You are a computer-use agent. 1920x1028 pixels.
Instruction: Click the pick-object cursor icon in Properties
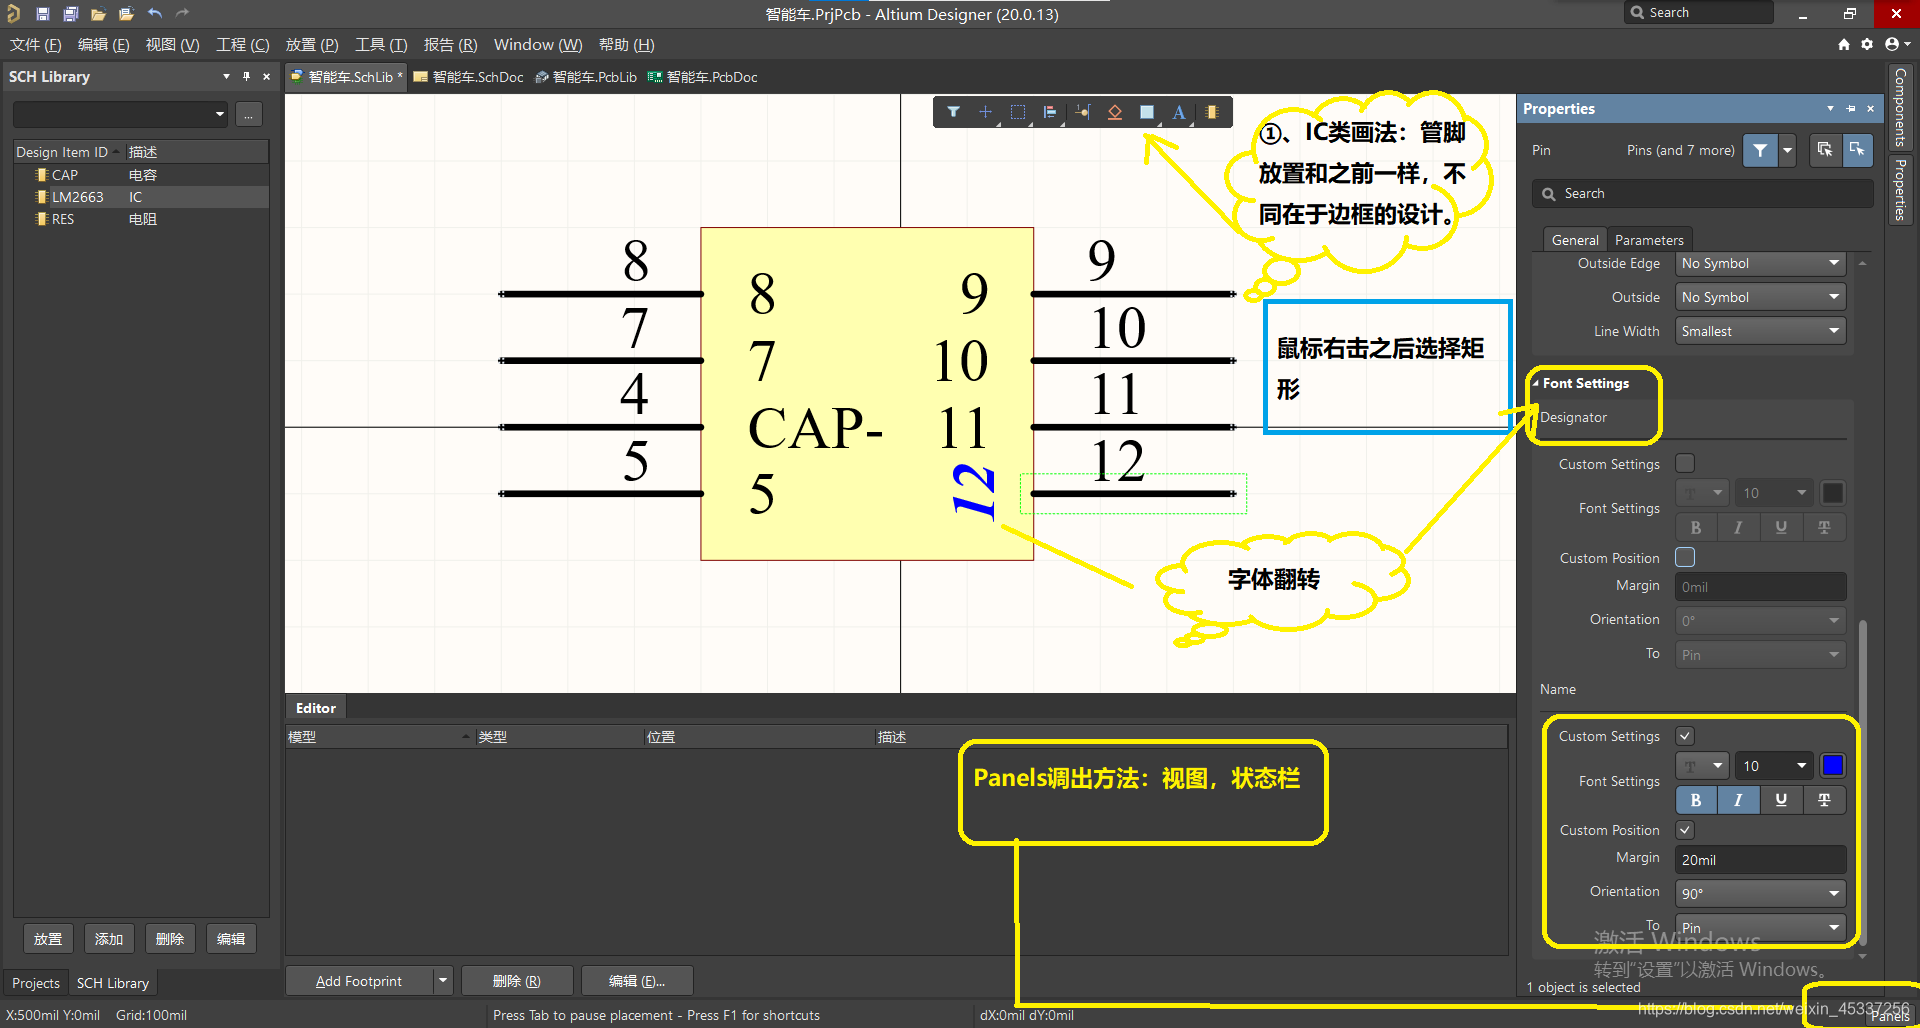point(1857,149)
